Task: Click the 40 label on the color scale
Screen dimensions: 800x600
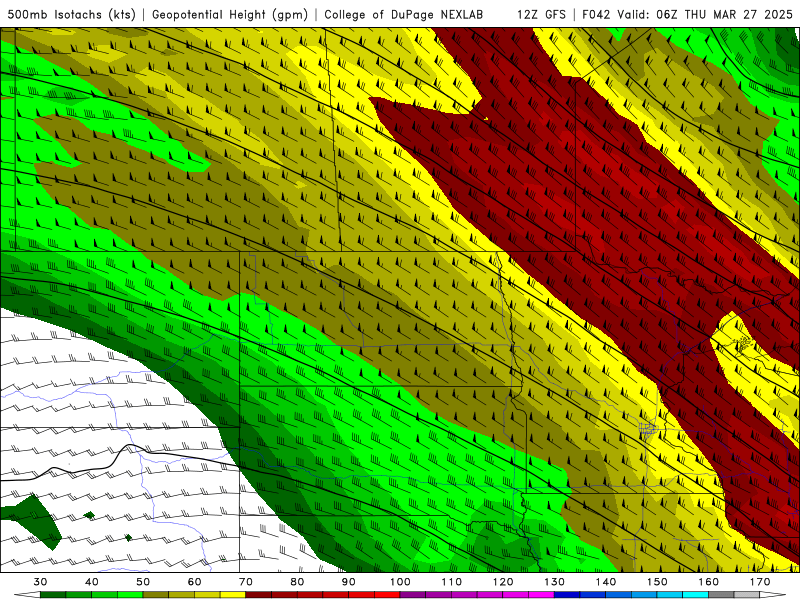Action: [x=91, y=582]
